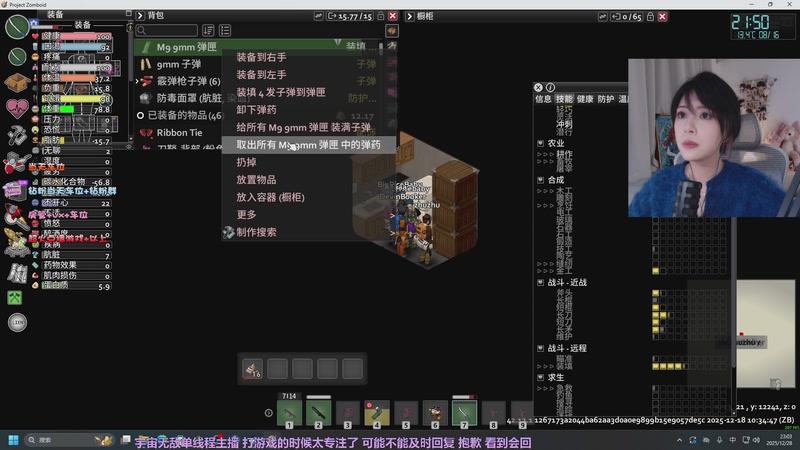Select hotbar slot 6 item

435,413
